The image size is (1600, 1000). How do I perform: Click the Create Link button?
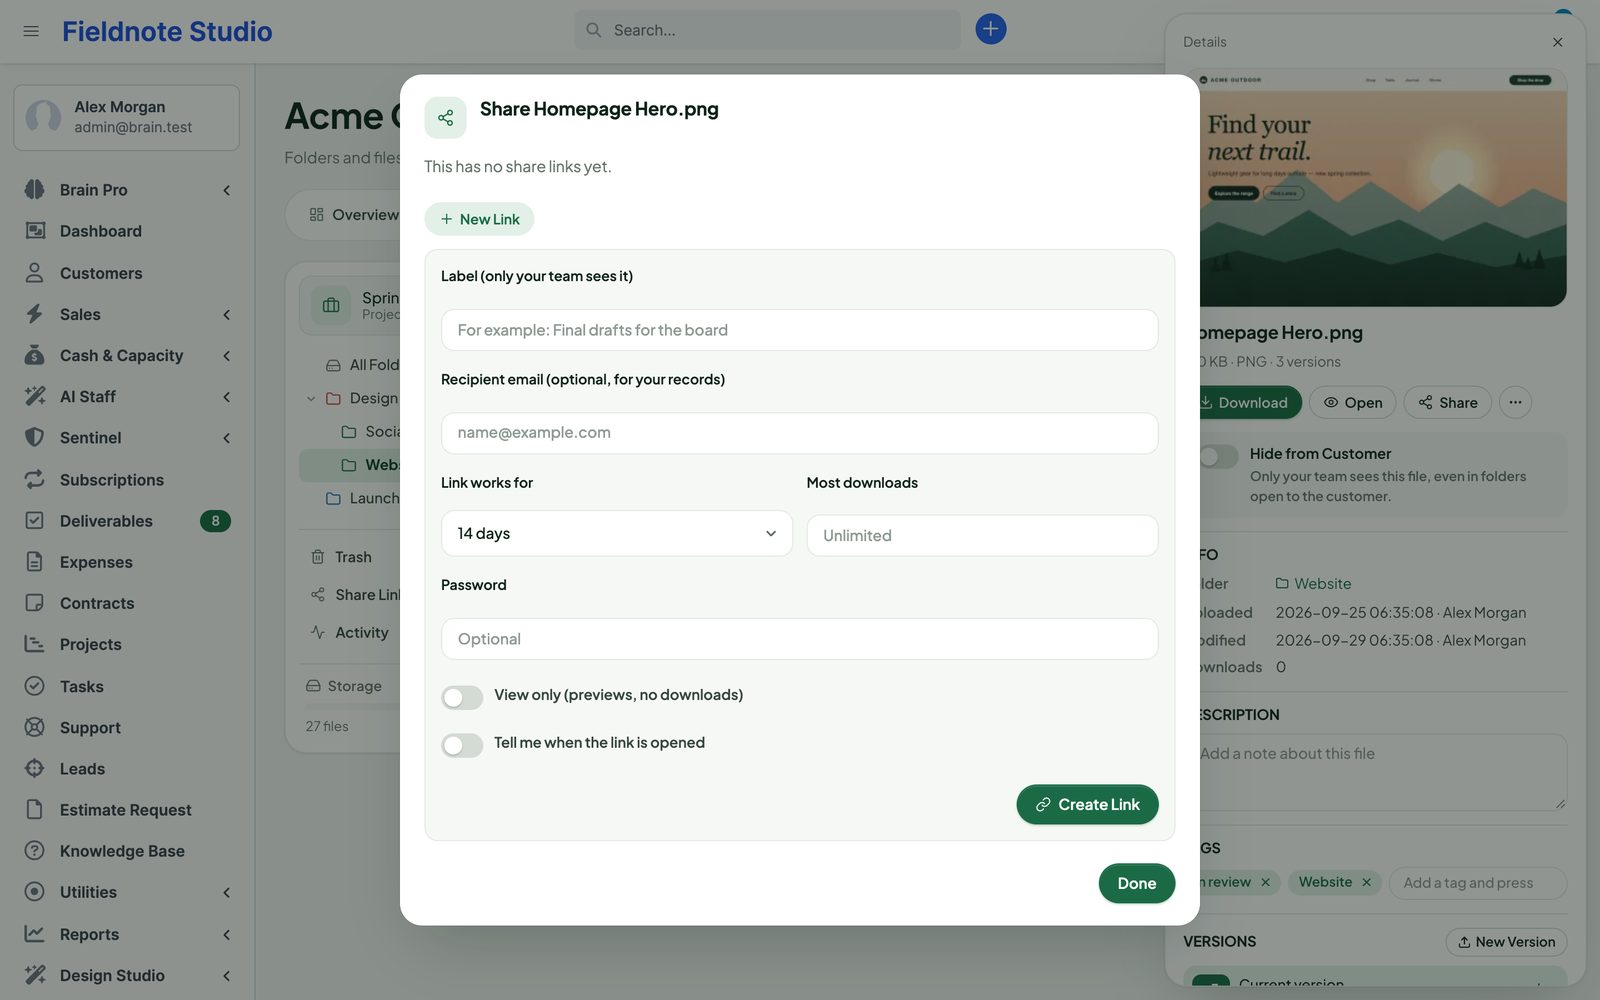click(x=1087, y=805)
